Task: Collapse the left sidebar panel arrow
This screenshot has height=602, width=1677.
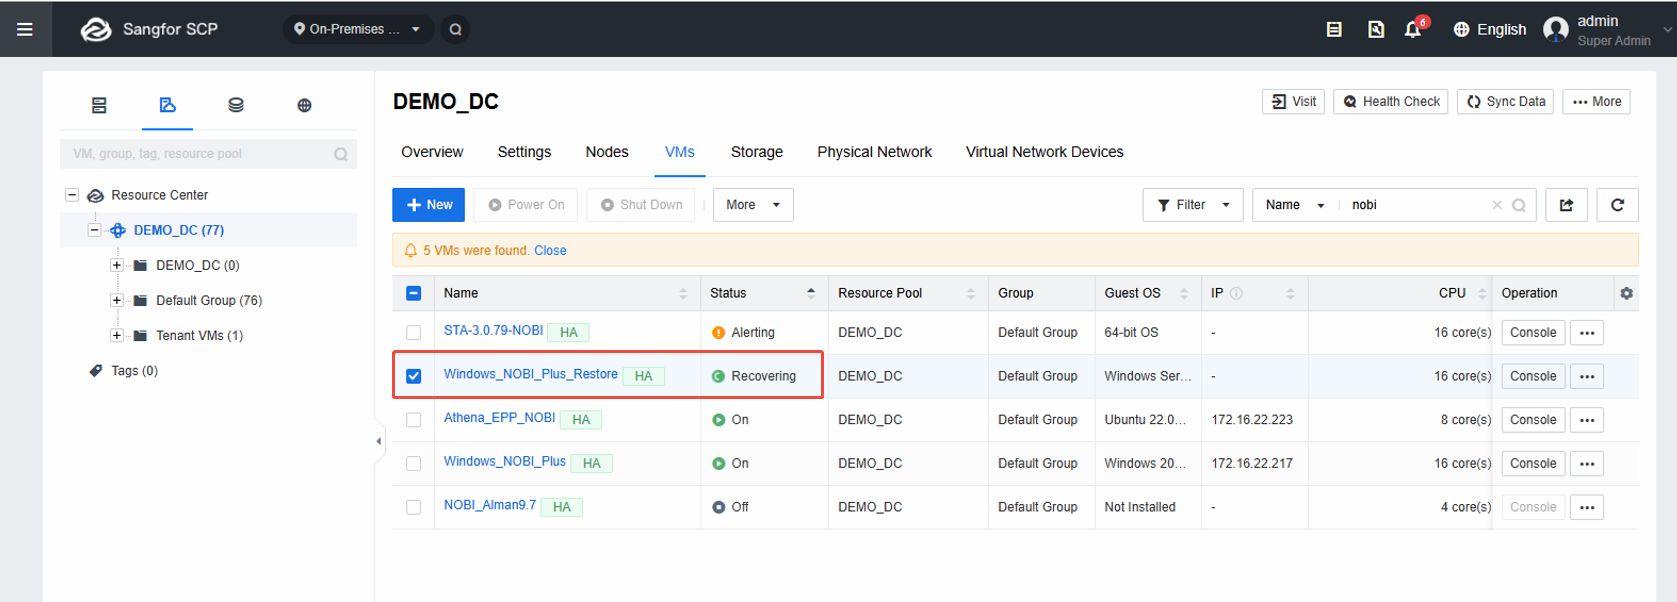Action: (378, 441)
